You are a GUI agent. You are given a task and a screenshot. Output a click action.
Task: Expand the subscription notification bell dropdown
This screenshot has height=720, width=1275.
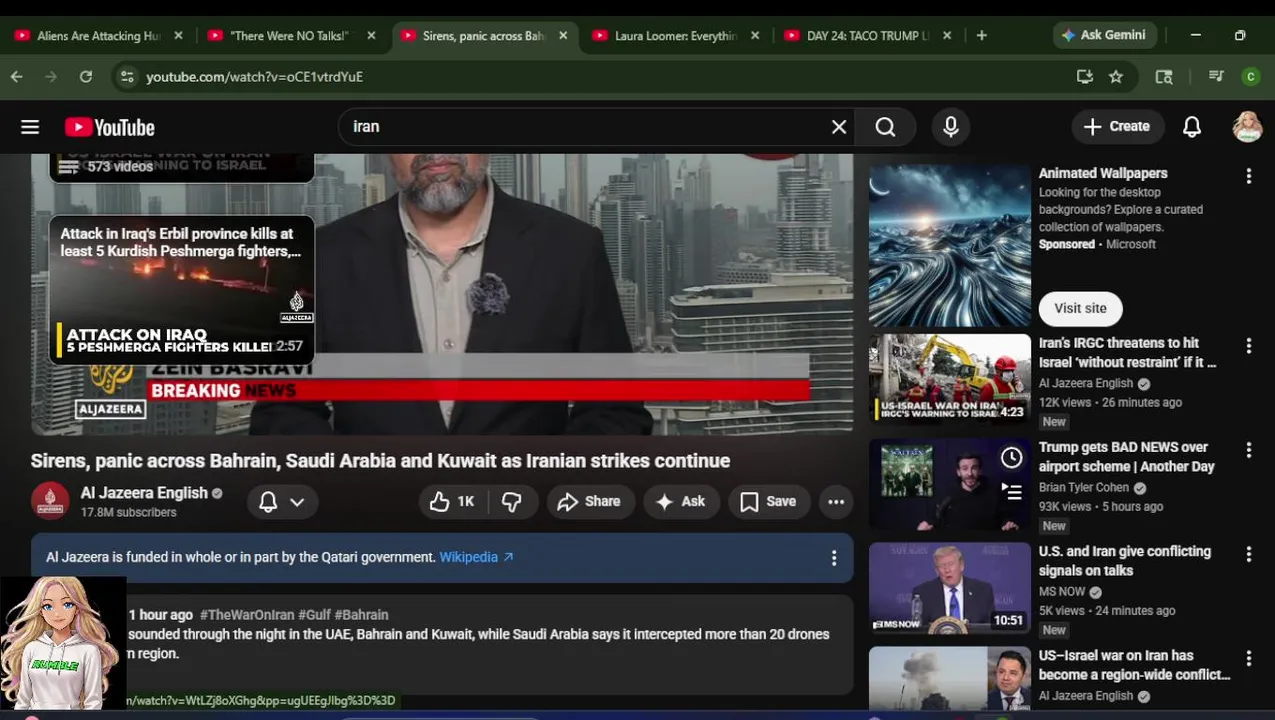[282, 501]
